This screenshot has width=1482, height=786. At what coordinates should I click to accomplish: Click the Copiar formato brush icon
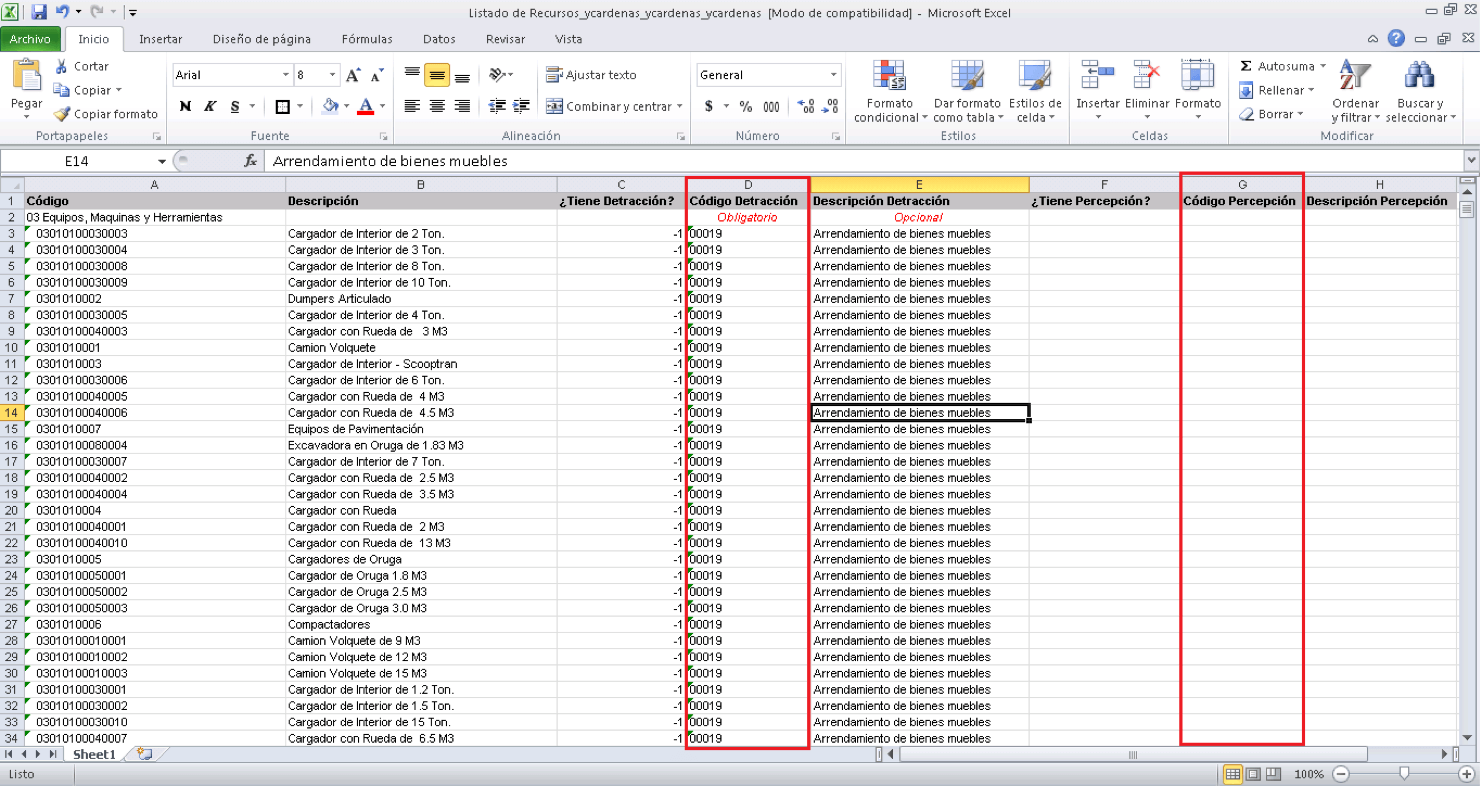pos(62,114)
